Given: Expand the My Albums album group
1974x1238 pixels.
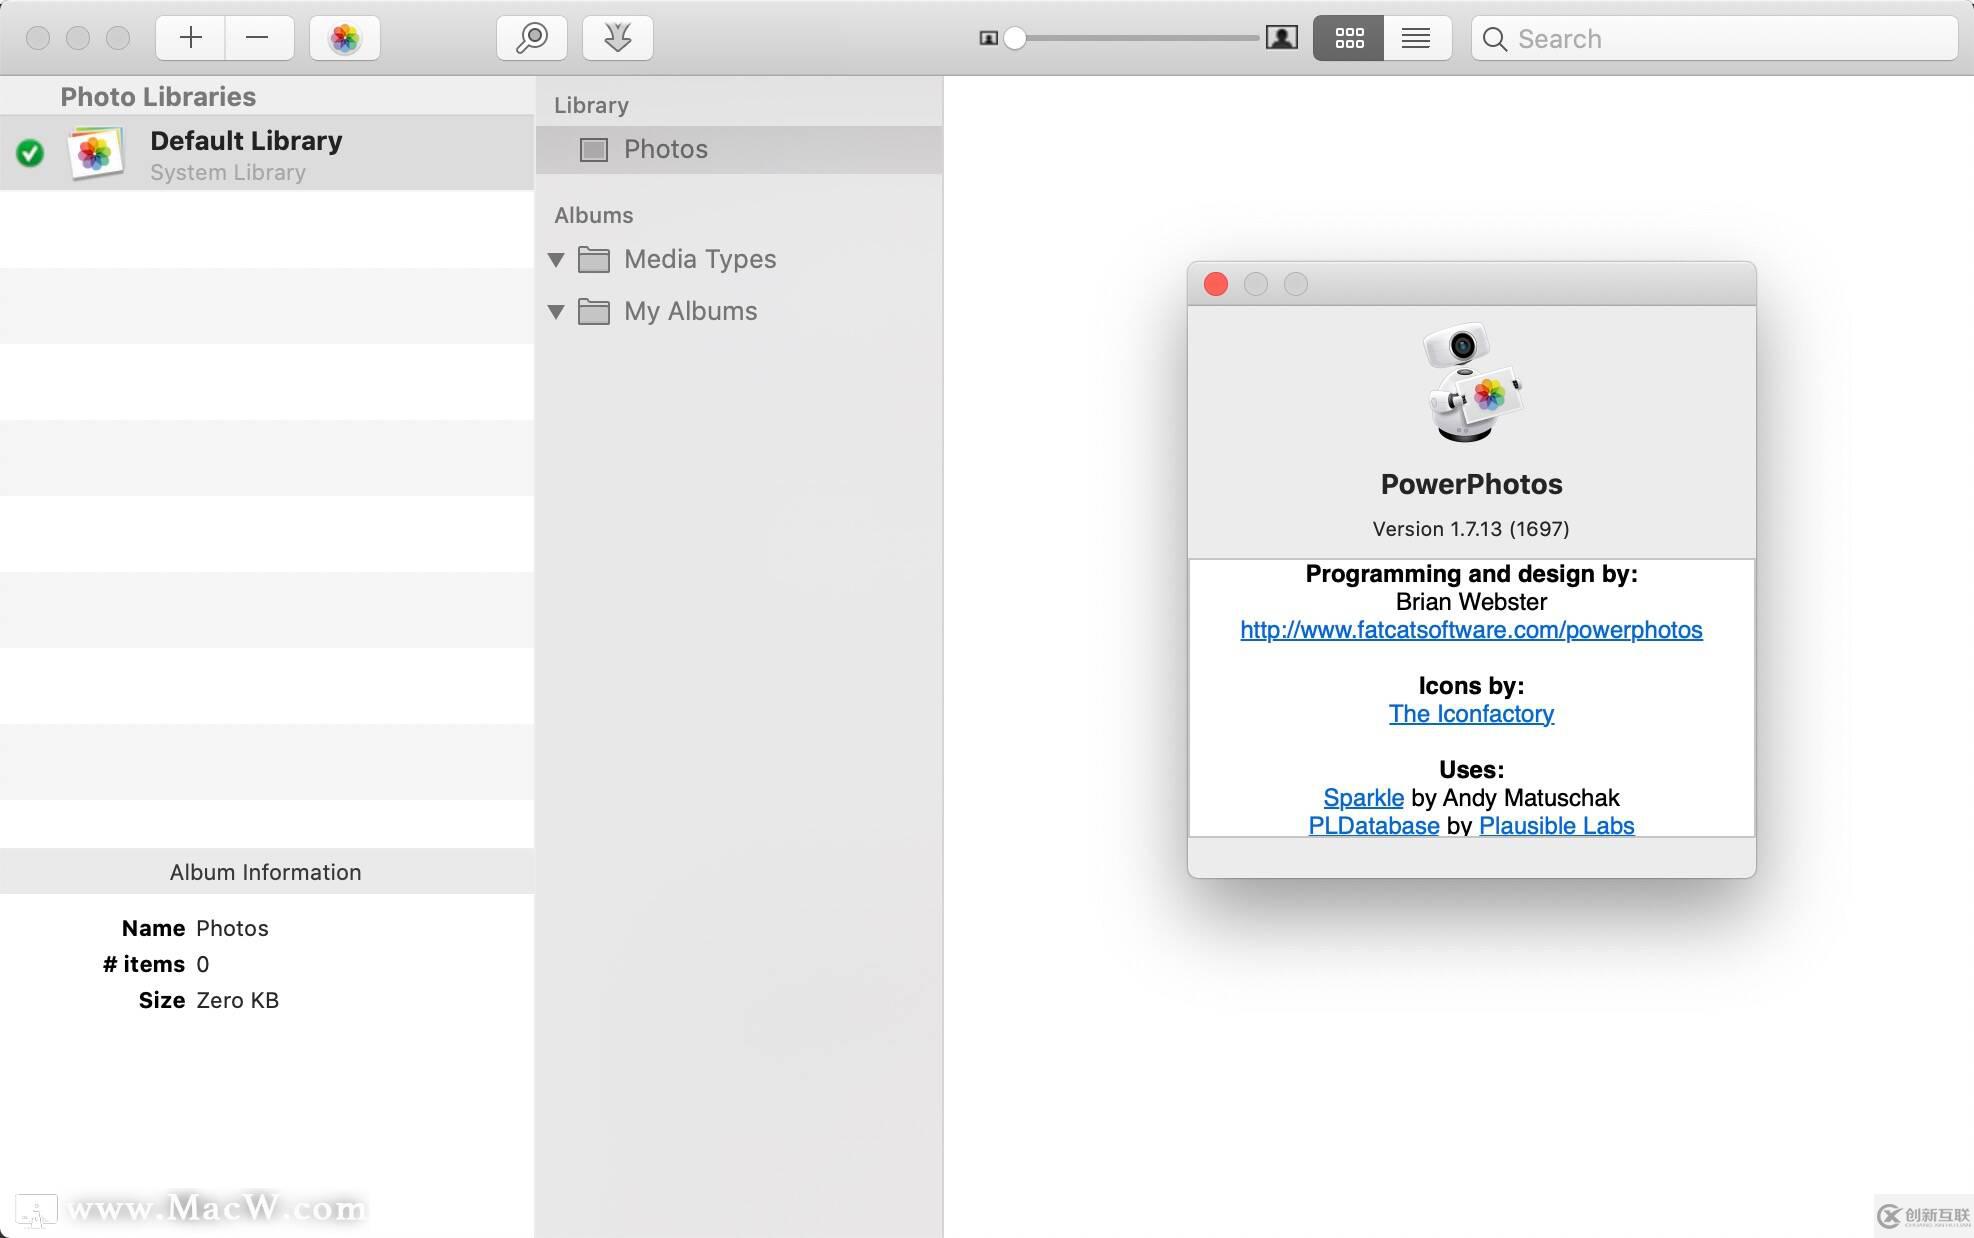Looking at the screenshot, I should tap(561, 311).
